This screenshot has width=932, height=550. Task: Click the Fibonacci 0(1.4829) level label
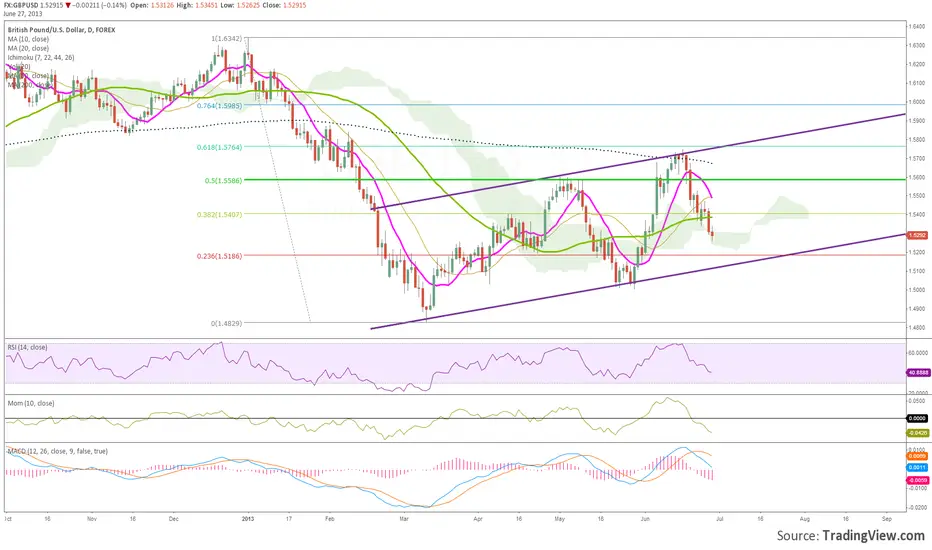point(226,323)
